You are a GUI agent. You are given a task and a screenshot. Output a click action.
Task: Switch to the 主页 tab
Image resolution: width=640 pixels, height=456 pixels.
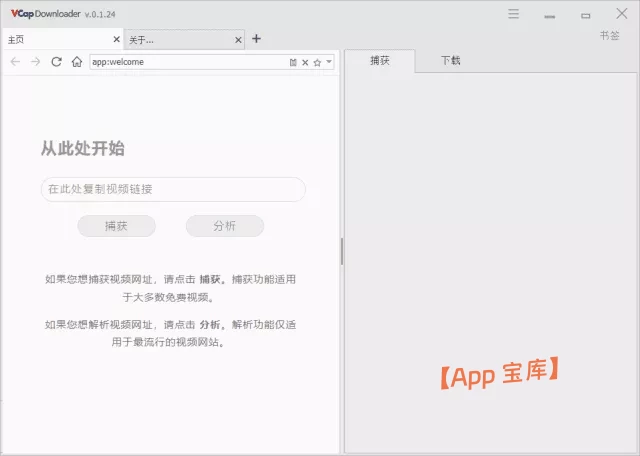(62, 39)
